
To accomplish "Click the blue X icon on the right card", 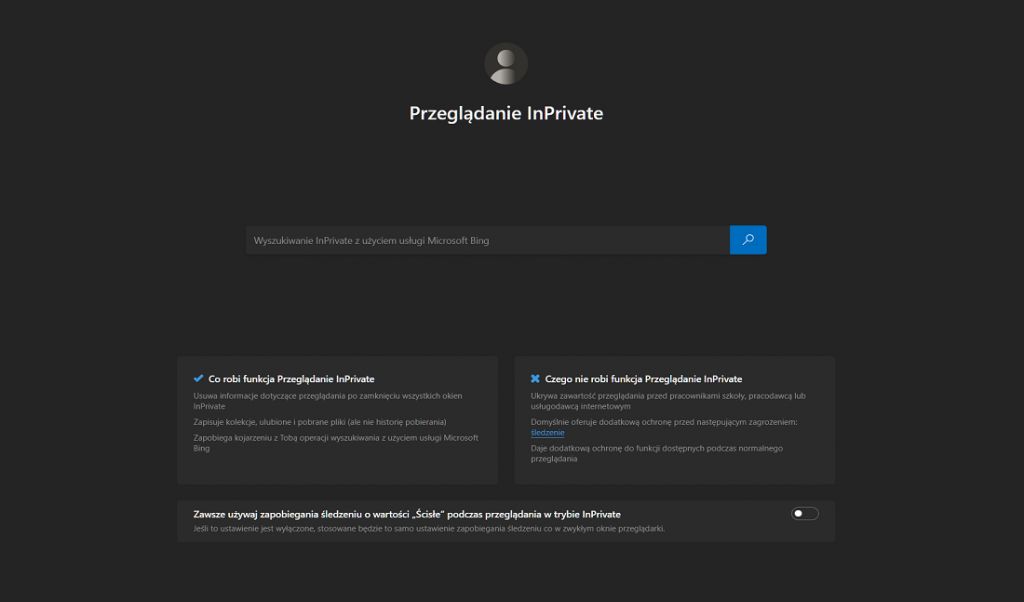I will (x=534, y=378).
